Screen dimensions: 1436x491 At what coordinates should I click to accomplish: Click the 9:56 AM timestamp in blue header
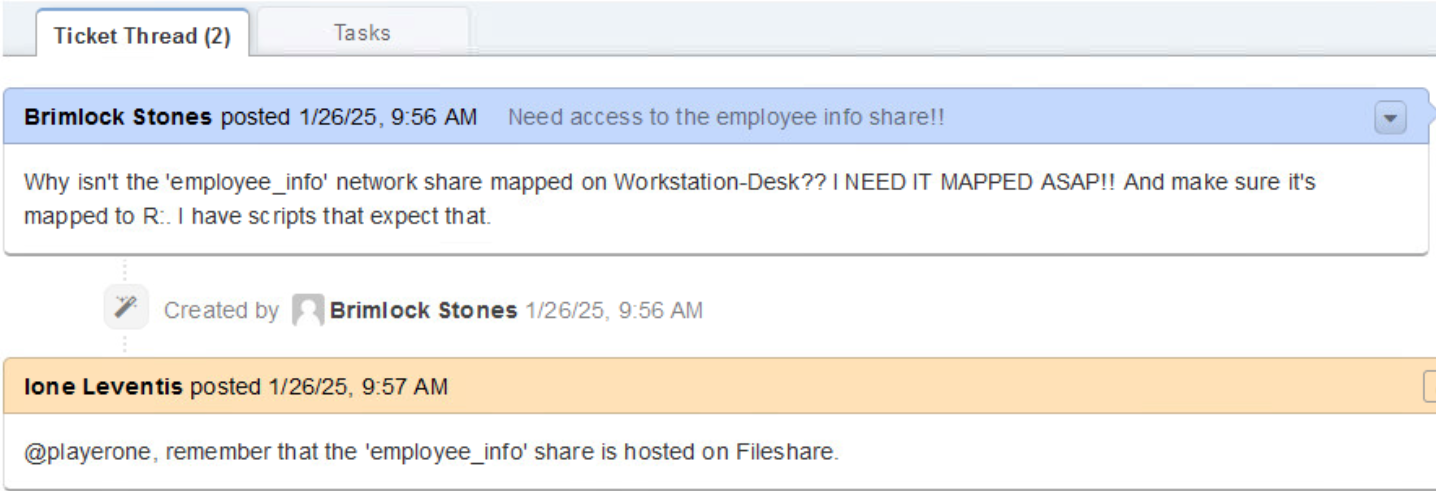tap(388, 117)
